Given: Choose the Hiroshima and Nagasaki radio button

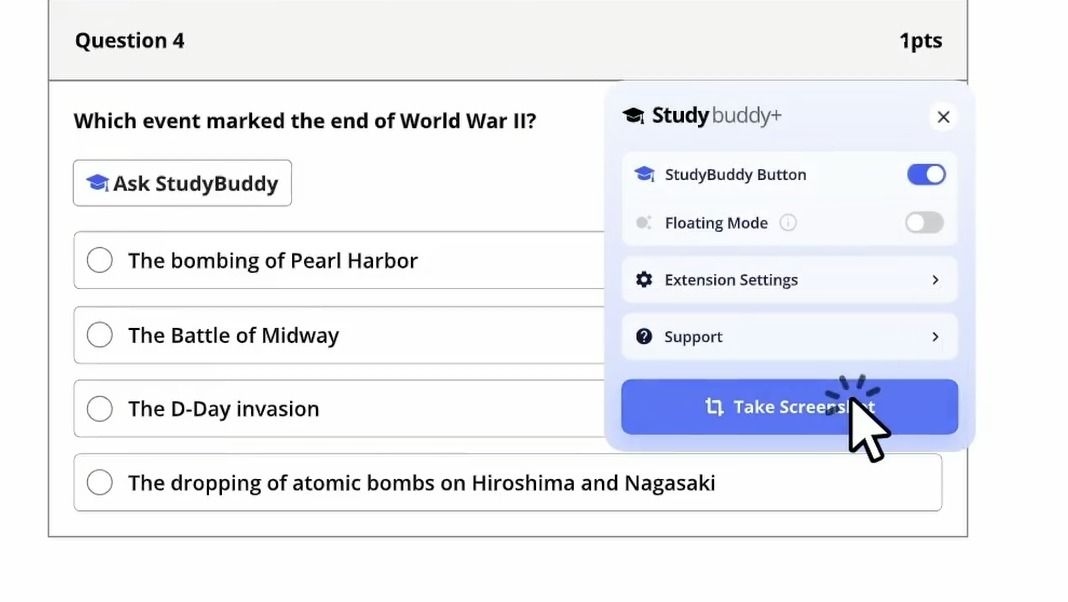Looking at the screenshot, I should click(99, 482).
